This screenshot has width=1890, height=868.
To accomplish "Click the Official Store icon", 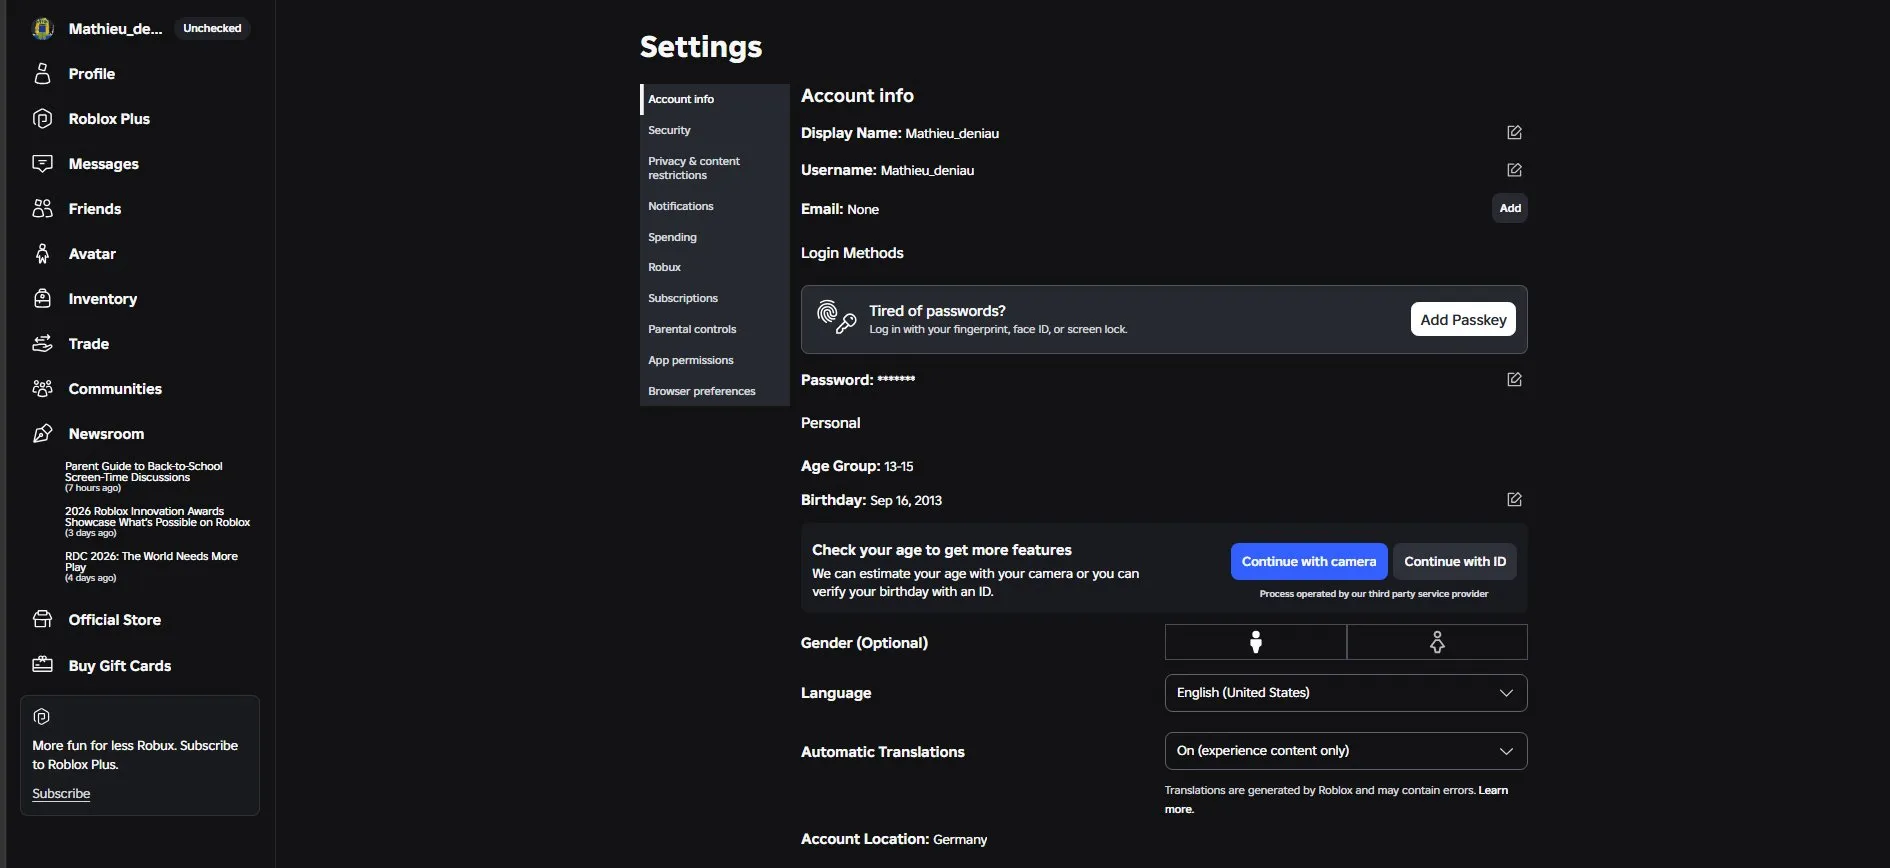I will pos(42,620).
